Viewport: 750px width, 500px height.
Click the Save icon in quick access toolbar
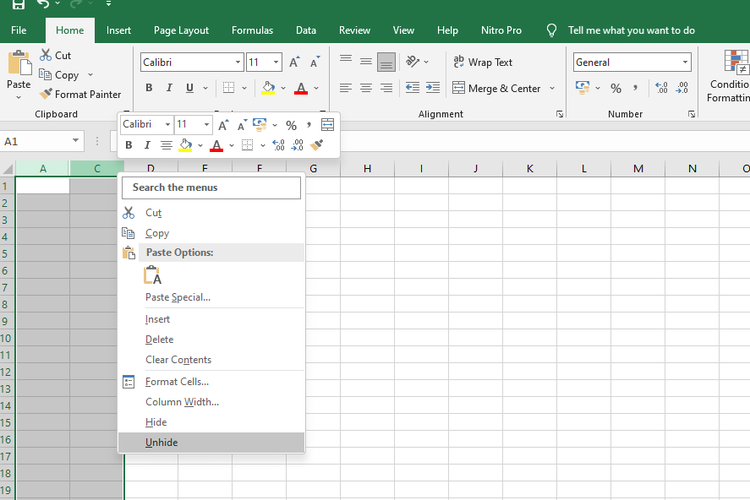[x=19, y=4]
